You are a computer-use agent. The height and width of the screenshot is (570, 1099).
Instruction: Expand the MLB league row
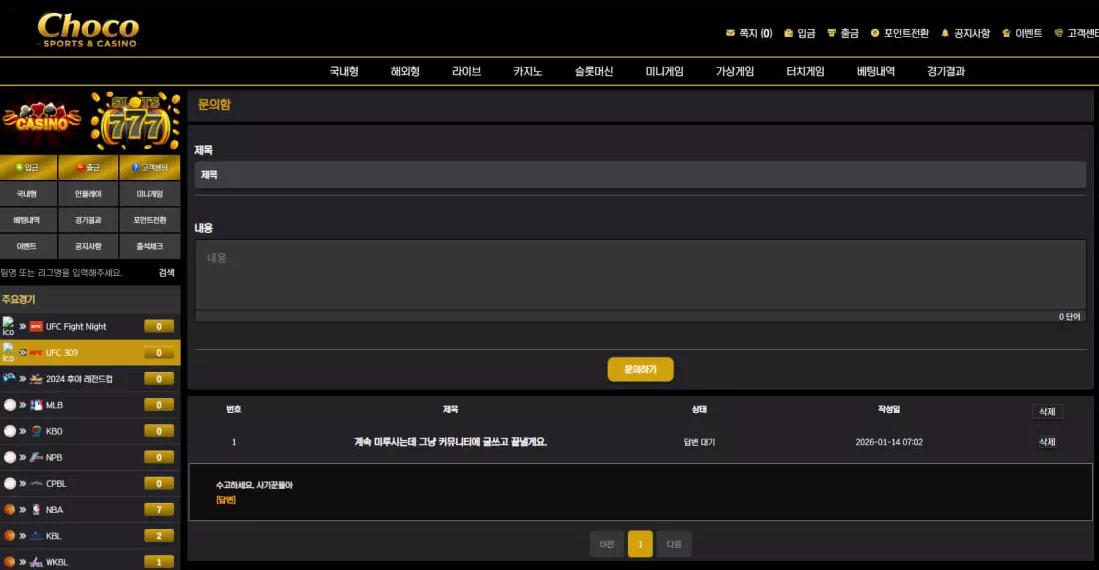(x=90, y=405)
